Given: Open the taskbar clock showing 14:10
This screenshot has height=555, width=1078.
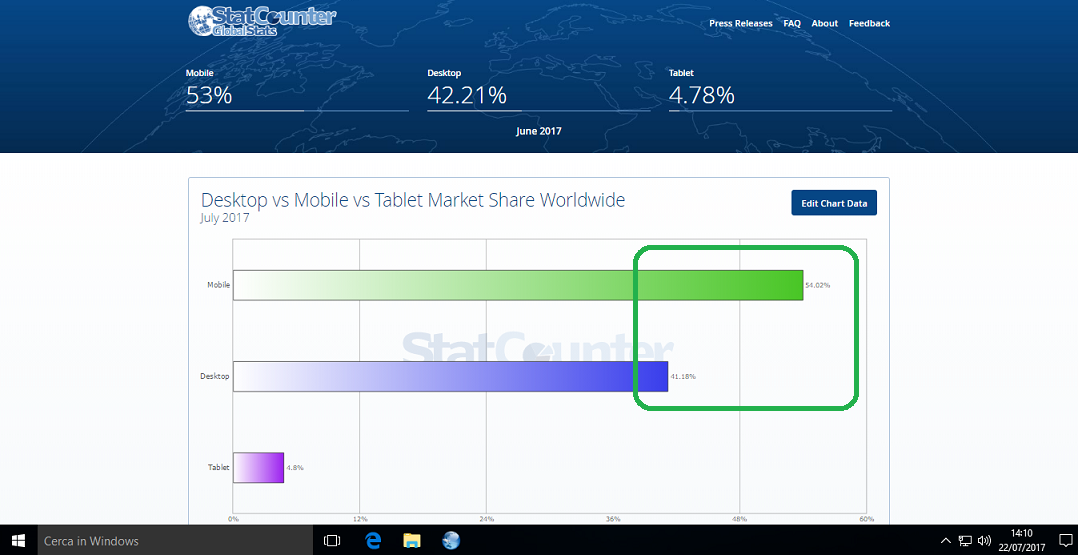Looking at the screenshot, I should point(1022,541).
